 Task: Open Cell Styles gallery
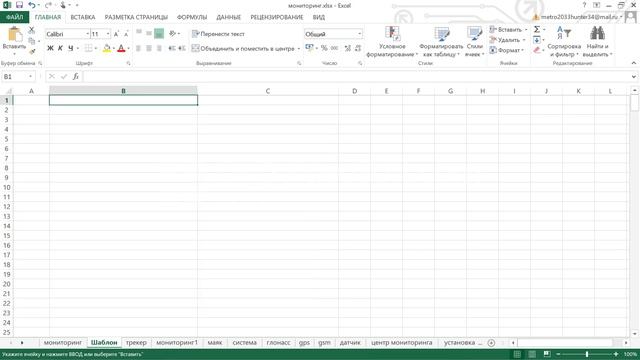[475, 42]
